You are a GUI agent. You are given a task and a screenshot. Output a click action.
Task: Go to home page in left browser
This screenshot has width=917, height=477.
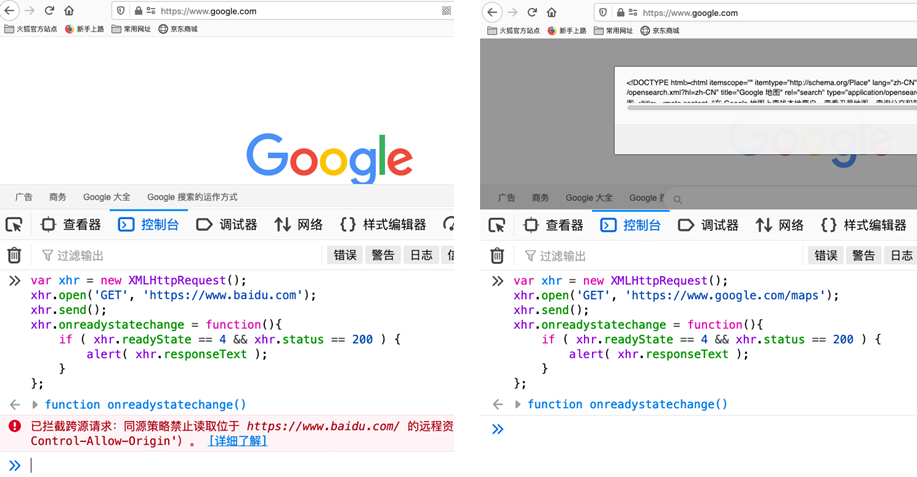69,11
